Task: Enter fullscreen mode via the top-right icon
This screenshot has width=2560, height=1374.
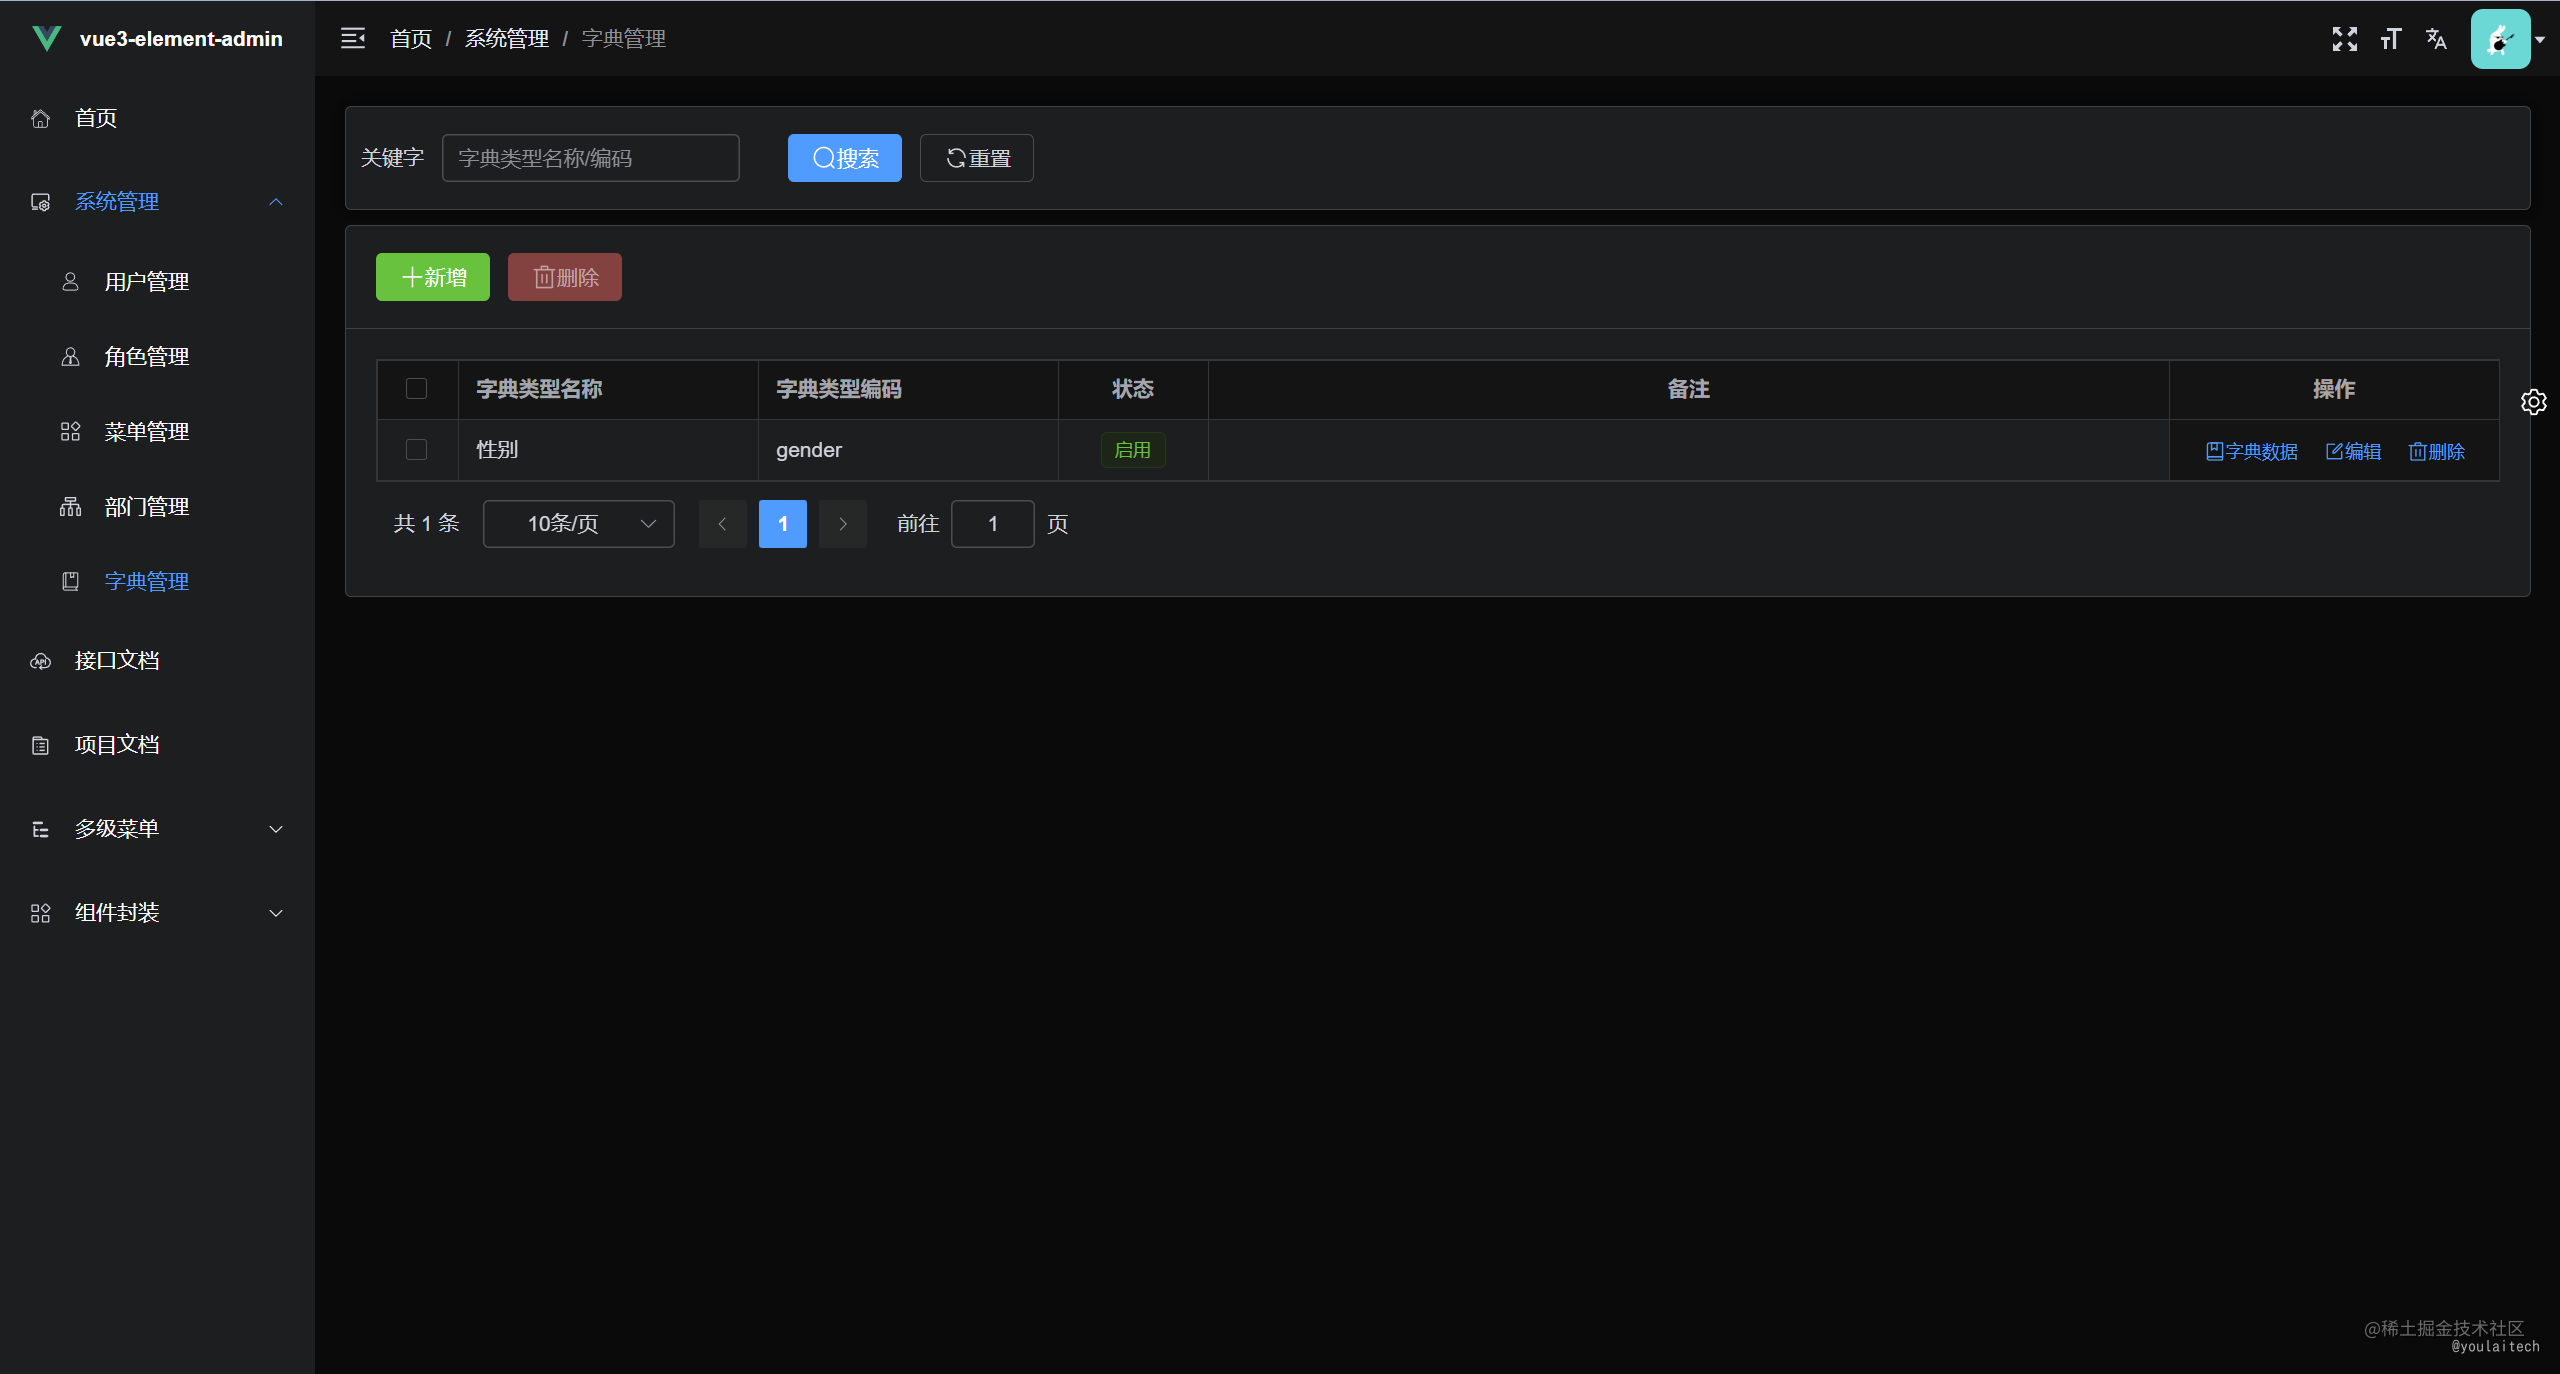Action: click(x=2344, y=39)
